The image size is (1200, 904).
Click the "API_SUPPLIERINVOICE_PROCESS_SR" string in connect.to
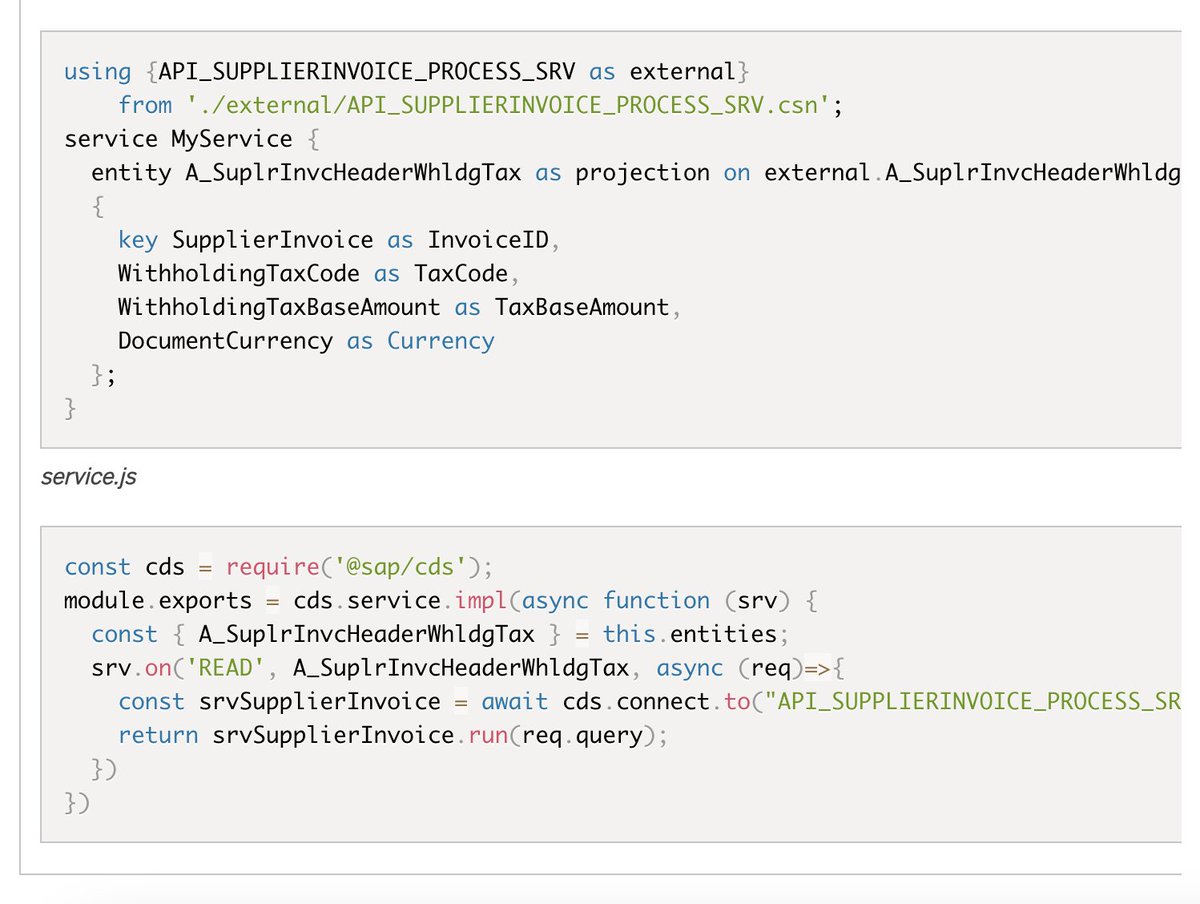pyautogui.click(x=972, y=702)
